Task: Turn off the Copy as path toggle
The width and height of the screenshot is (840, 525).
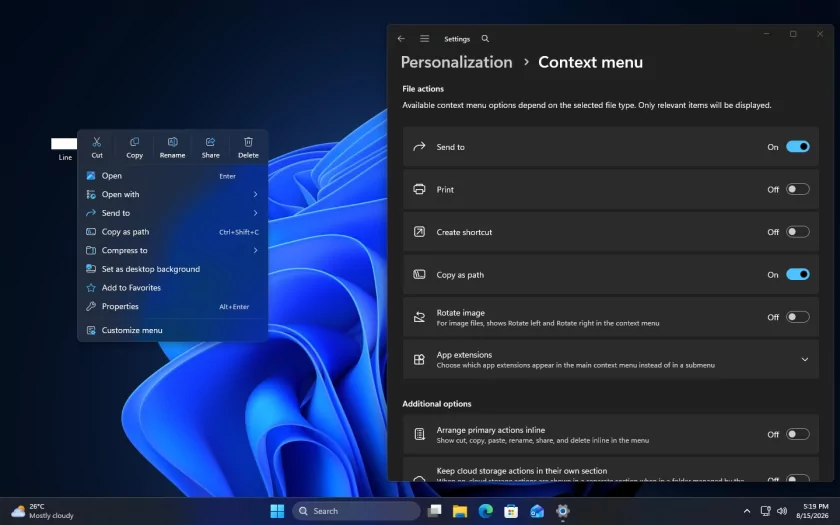Action: (798, 274)
